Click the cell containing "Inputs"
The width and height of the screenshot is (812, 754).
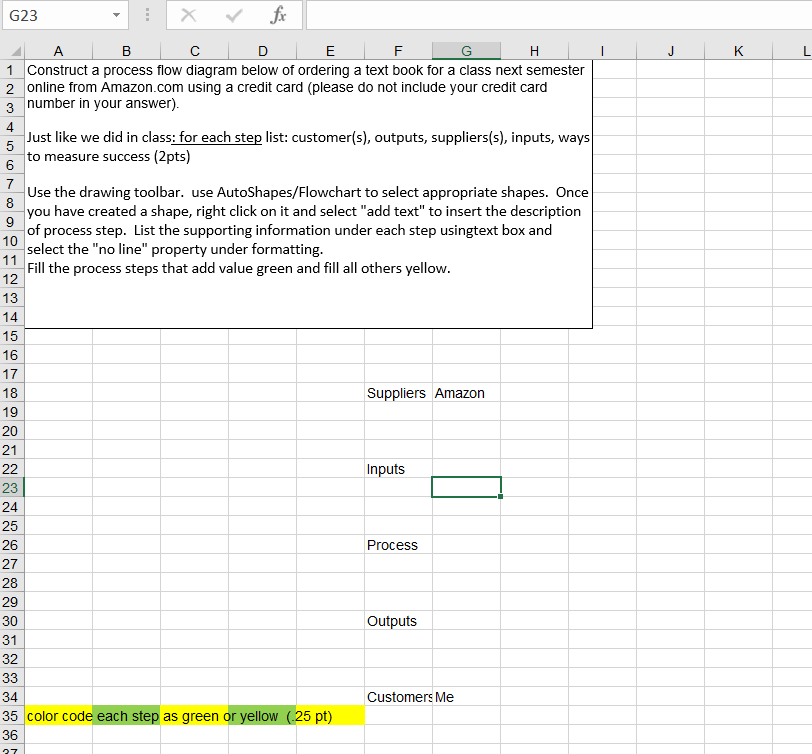point(398,469)
